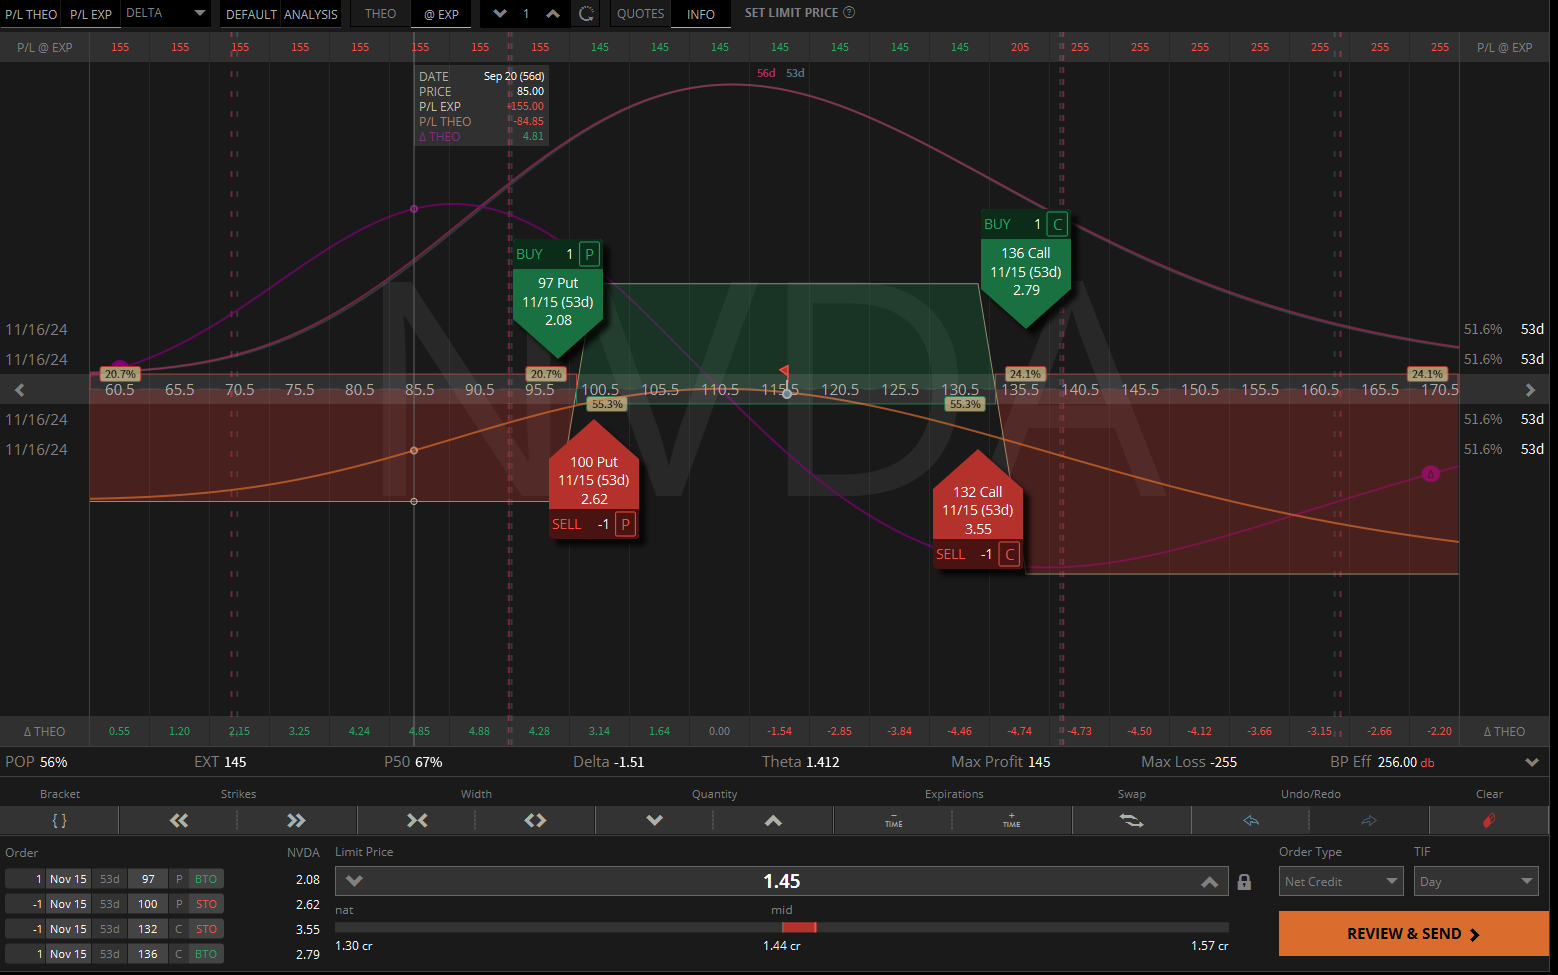The width and height of the screenshot is (1558, 975).
Task: Click the Redo arrow icon
Action: 1369,820
